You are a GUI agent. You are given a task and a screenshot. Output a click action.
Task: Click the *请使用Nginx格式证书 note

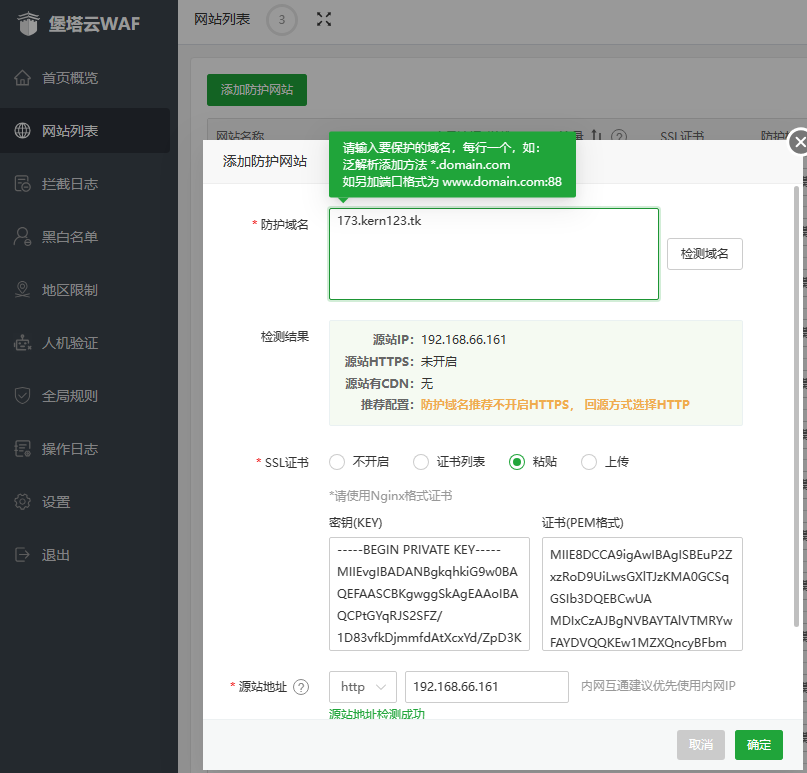coord(391,496)
